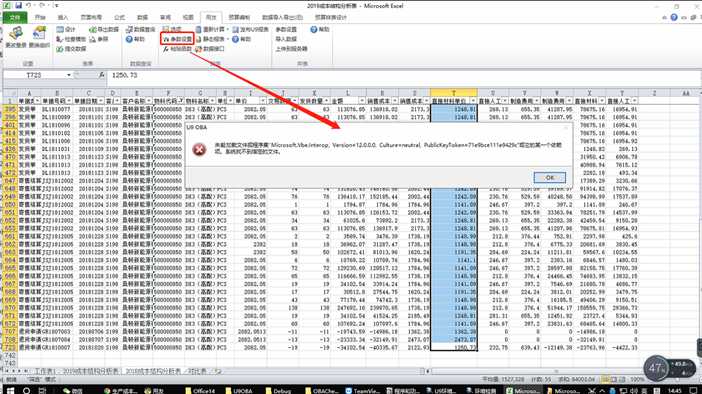Open the filtered 物料代码 column filter button
The image size is (702, 394).
(x=181, y=101)
